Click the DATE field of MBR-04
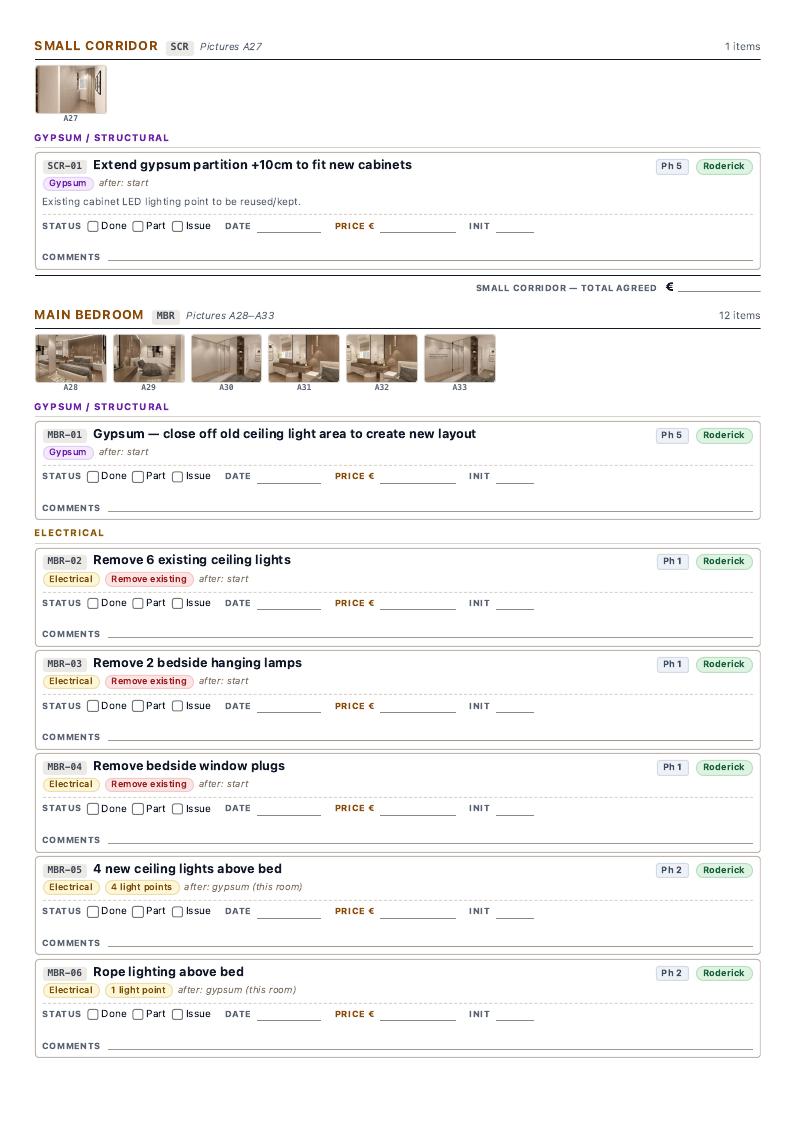The height and width of the screenshot is (1124, 795). pyautogui.click(x=289, y=809)
